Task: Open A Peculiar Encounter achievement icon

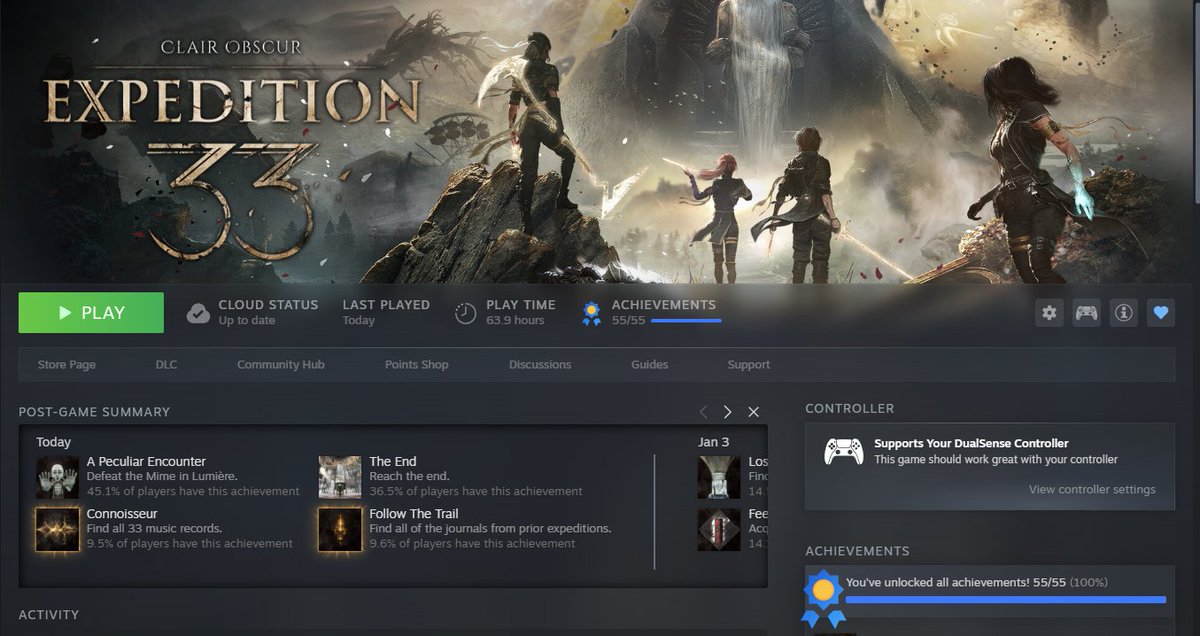Action: tap(57, 478)
